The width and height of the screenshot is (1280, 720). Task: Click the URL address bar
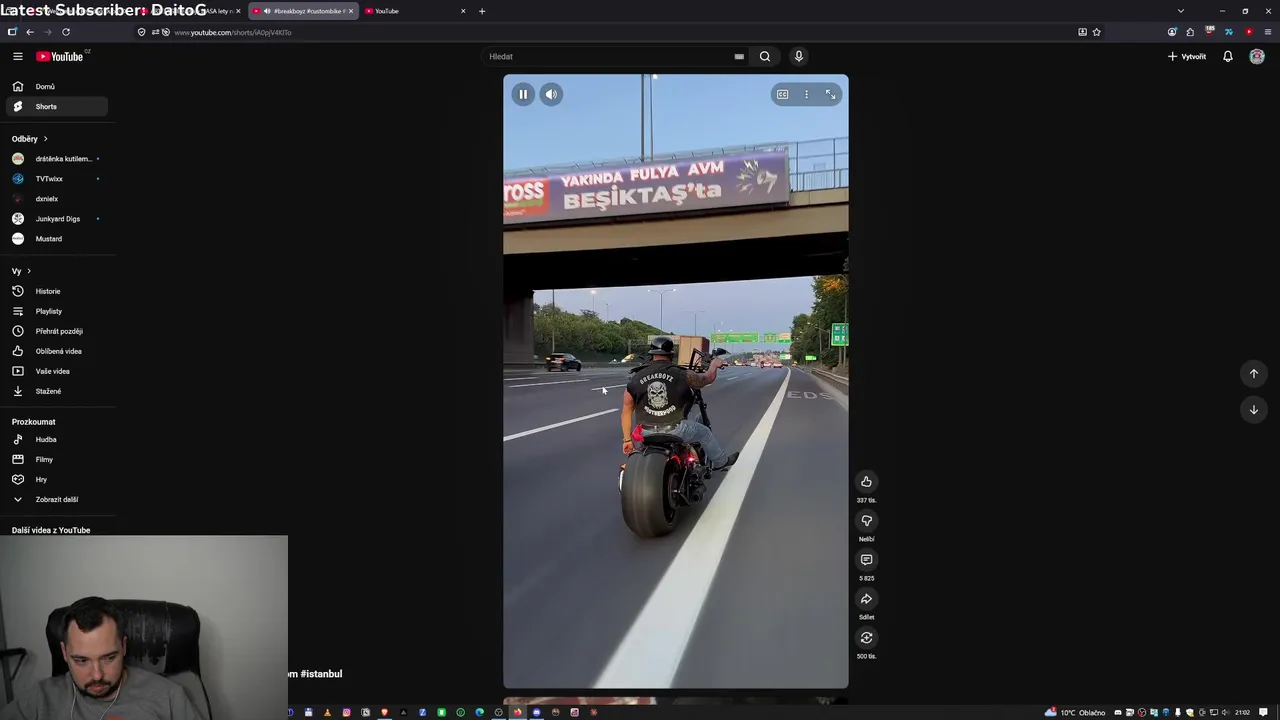pos(620,32)
